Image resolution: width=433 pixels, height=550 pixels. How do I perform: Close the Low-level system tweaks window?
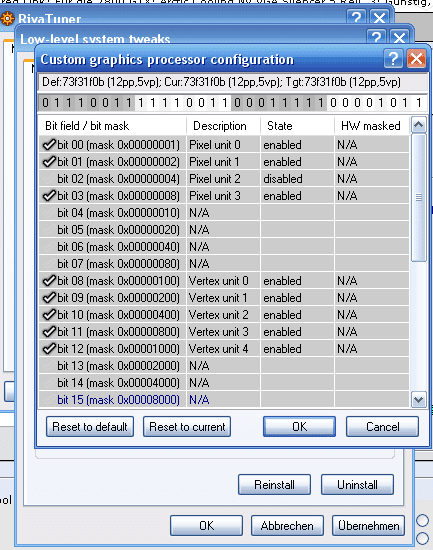(x=399, y=37)
